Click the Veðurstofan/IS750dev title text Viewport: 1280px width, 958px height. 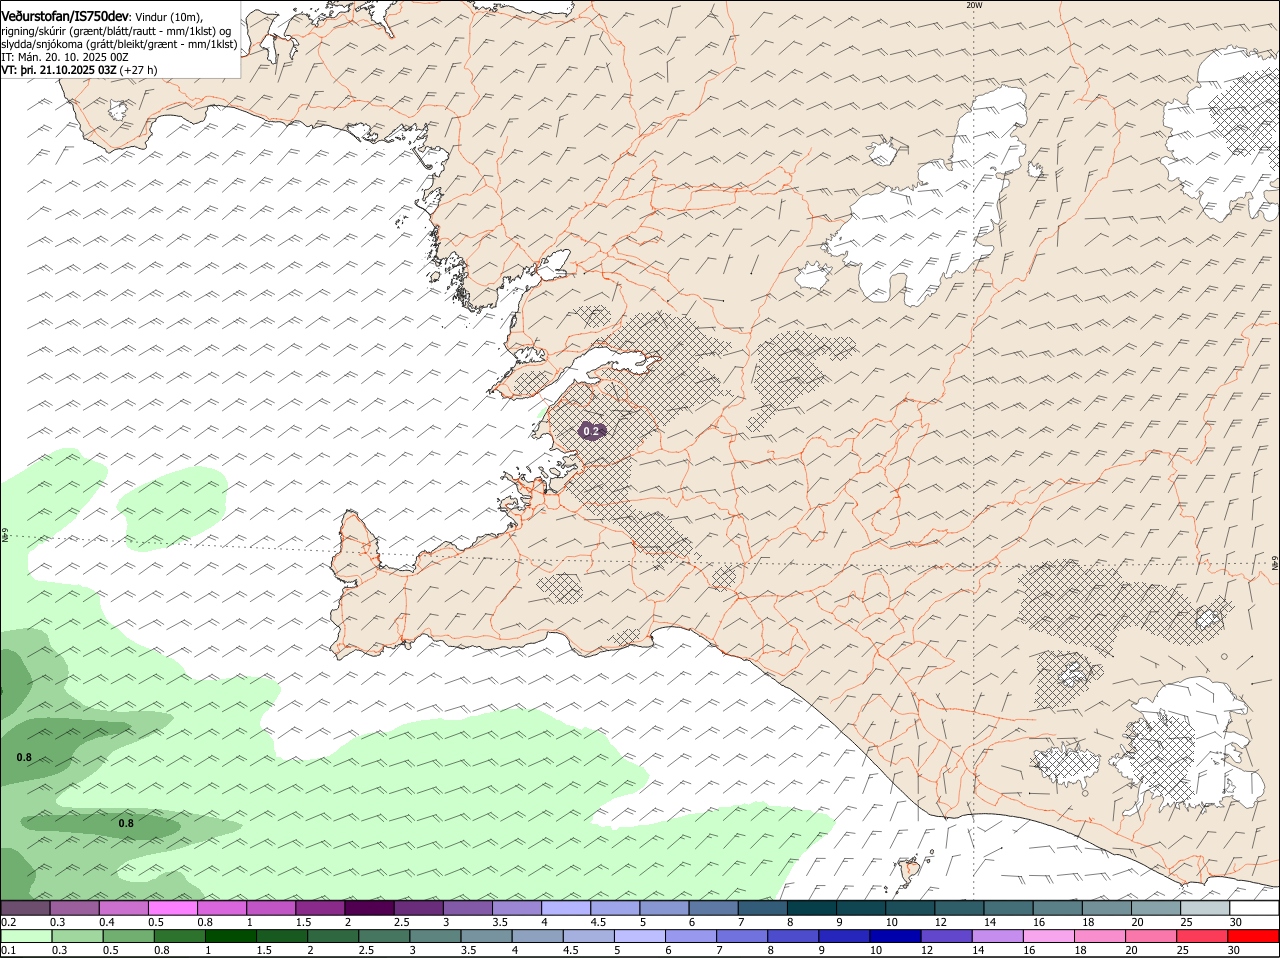tap(65, 16)
